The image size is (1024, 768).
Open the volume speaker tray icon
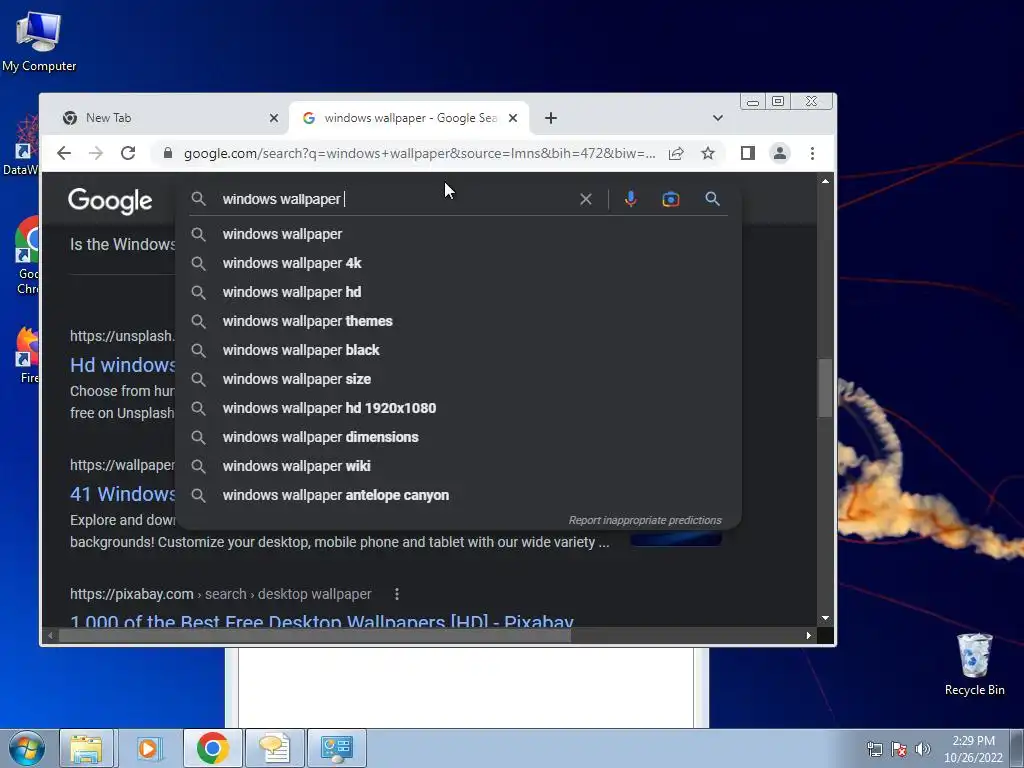[x=923, y=749]
